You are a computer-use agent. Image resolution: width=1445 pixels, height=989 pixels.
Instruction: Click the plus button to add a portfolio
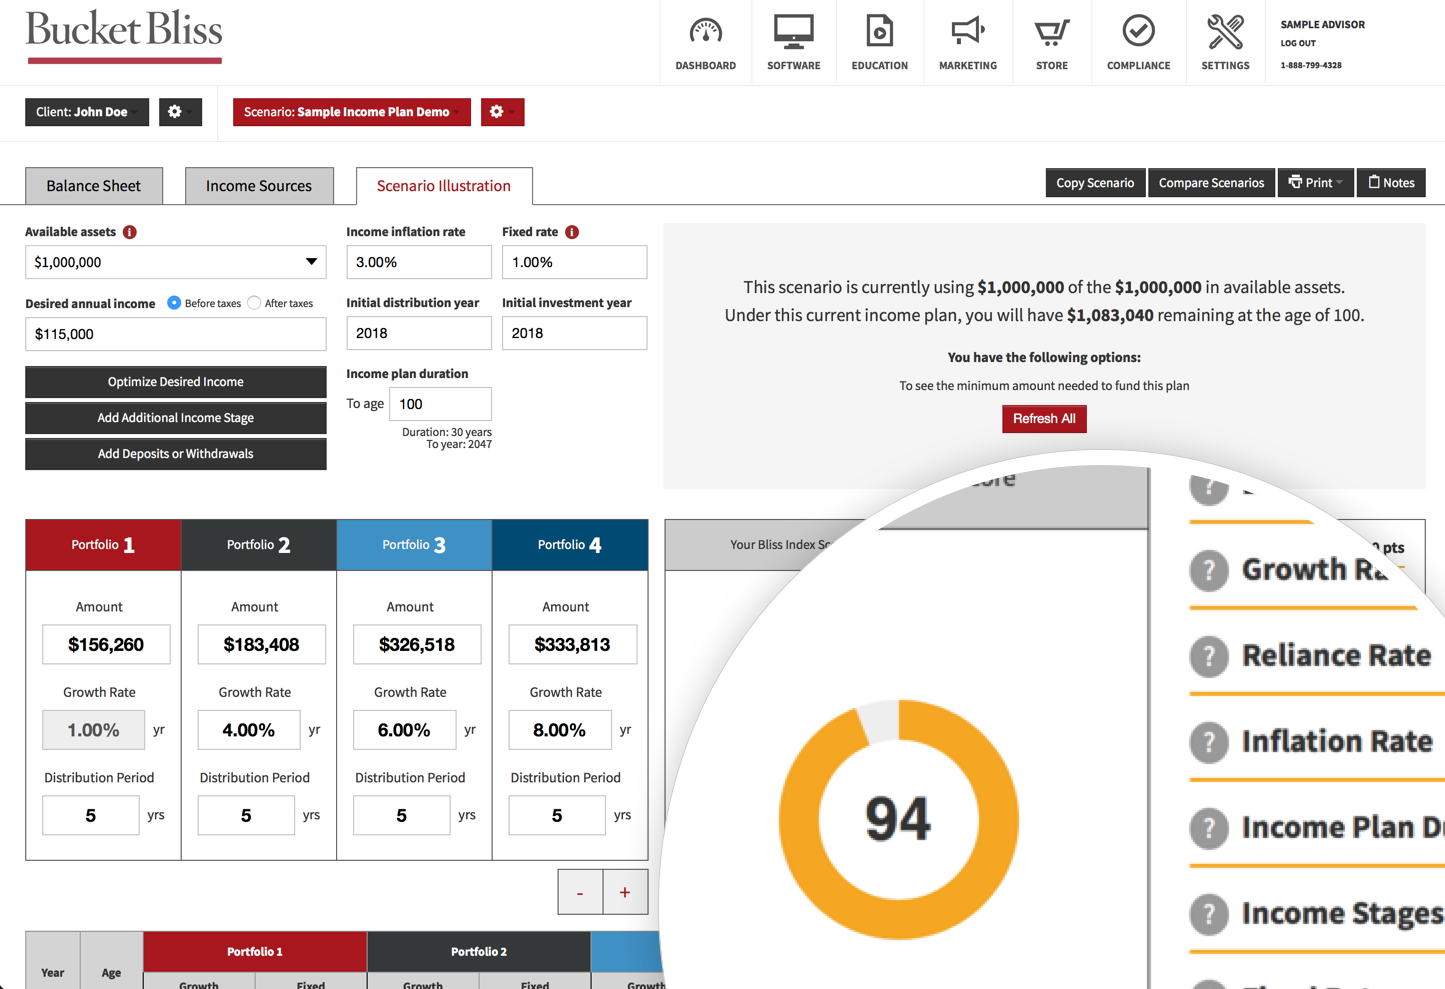tap(625, 891)
